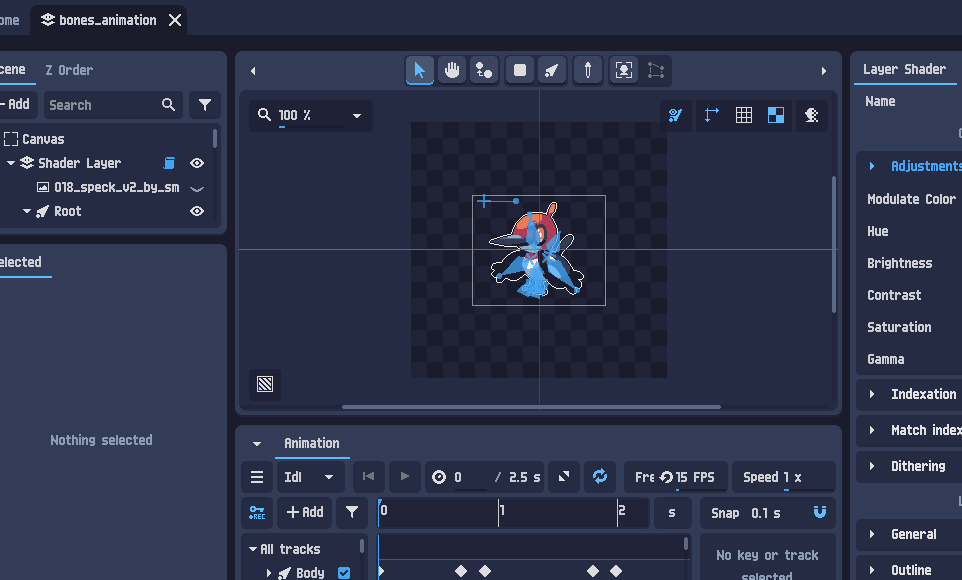Click the canvas vertical scrollbar
This screenshot has height=580, width=962.
click(833, 244)
